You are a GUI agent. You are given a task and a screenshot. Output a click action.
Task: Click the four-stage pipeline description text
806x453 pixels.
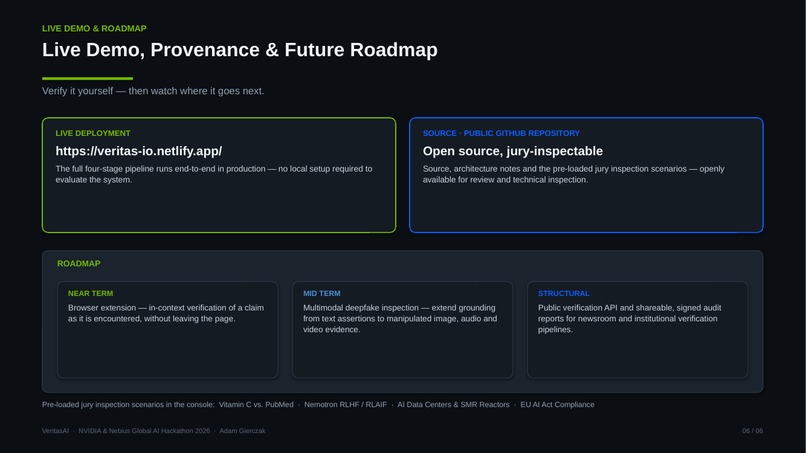coord(214,174)
